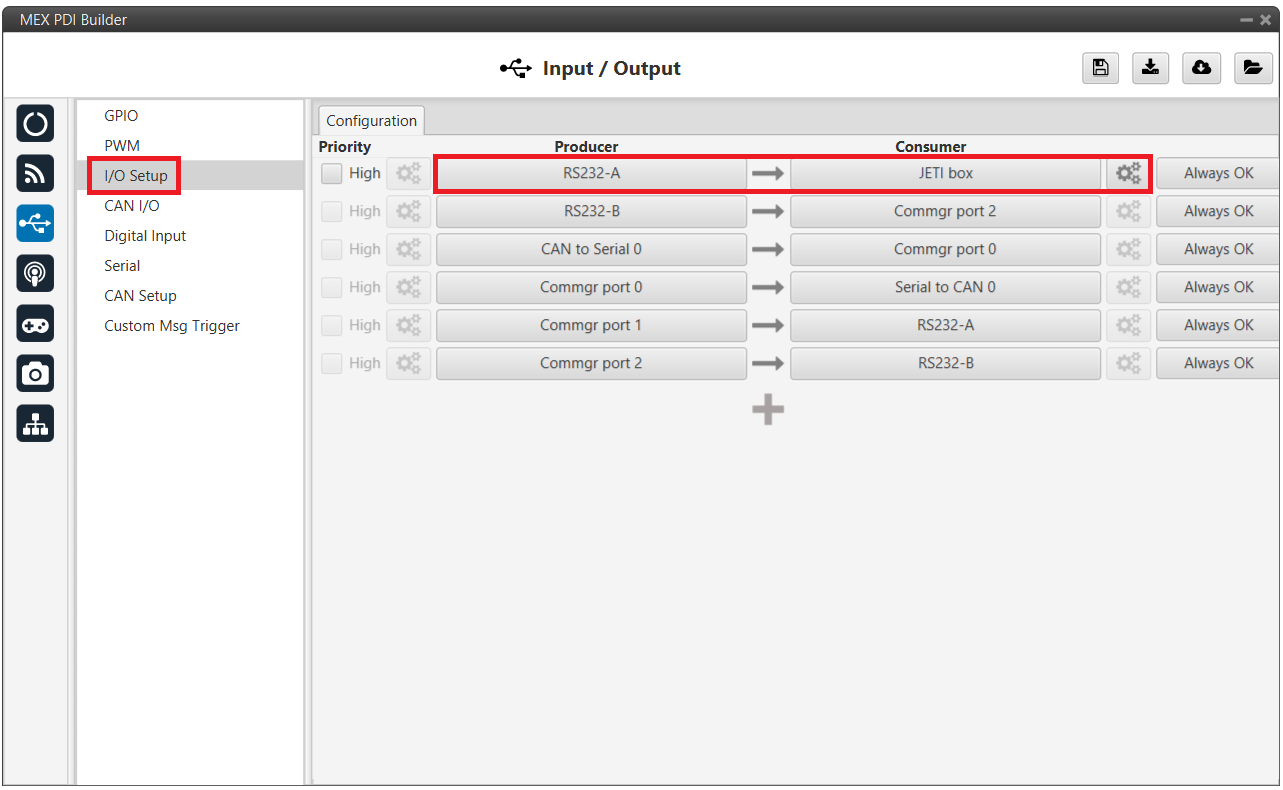This screenshot has height=790, width=1283.
Task: Select the USB Input/Output sidebar icon
Action: point(35,224)
